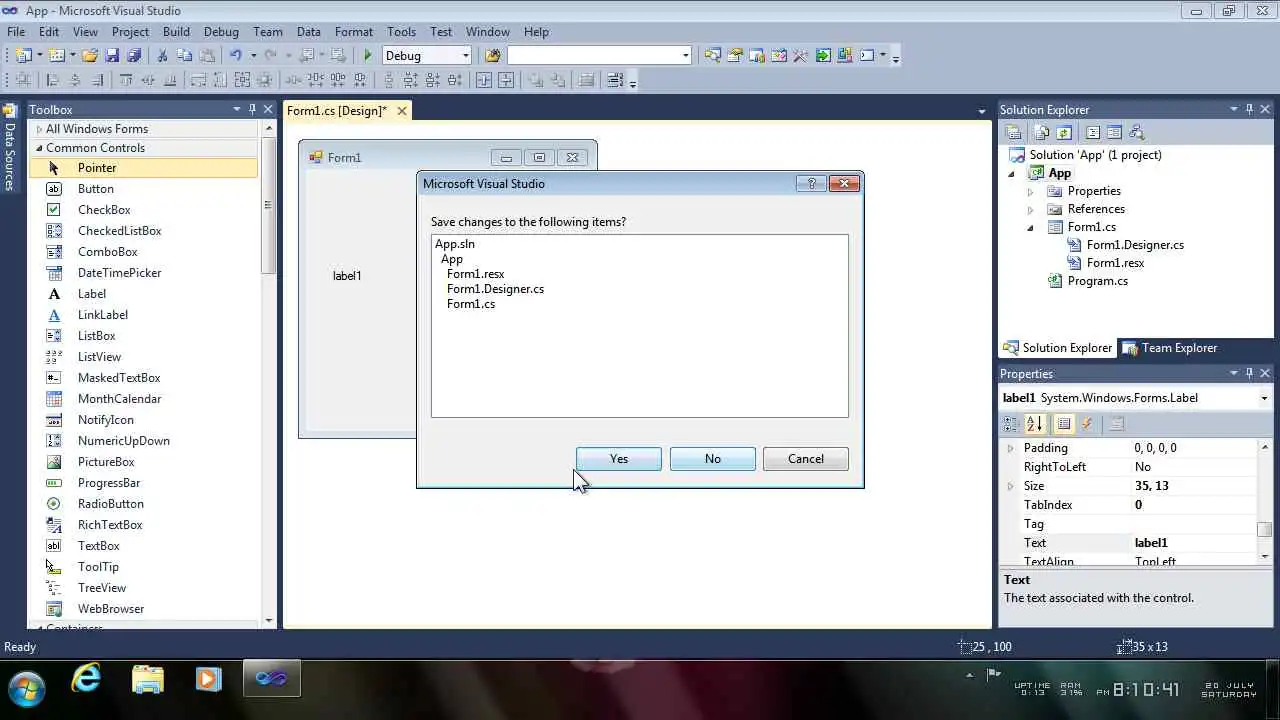1280x720 pixels.
Task: Click Solution Explorer Refresh icon
Action: click(x=1064, y=132)
